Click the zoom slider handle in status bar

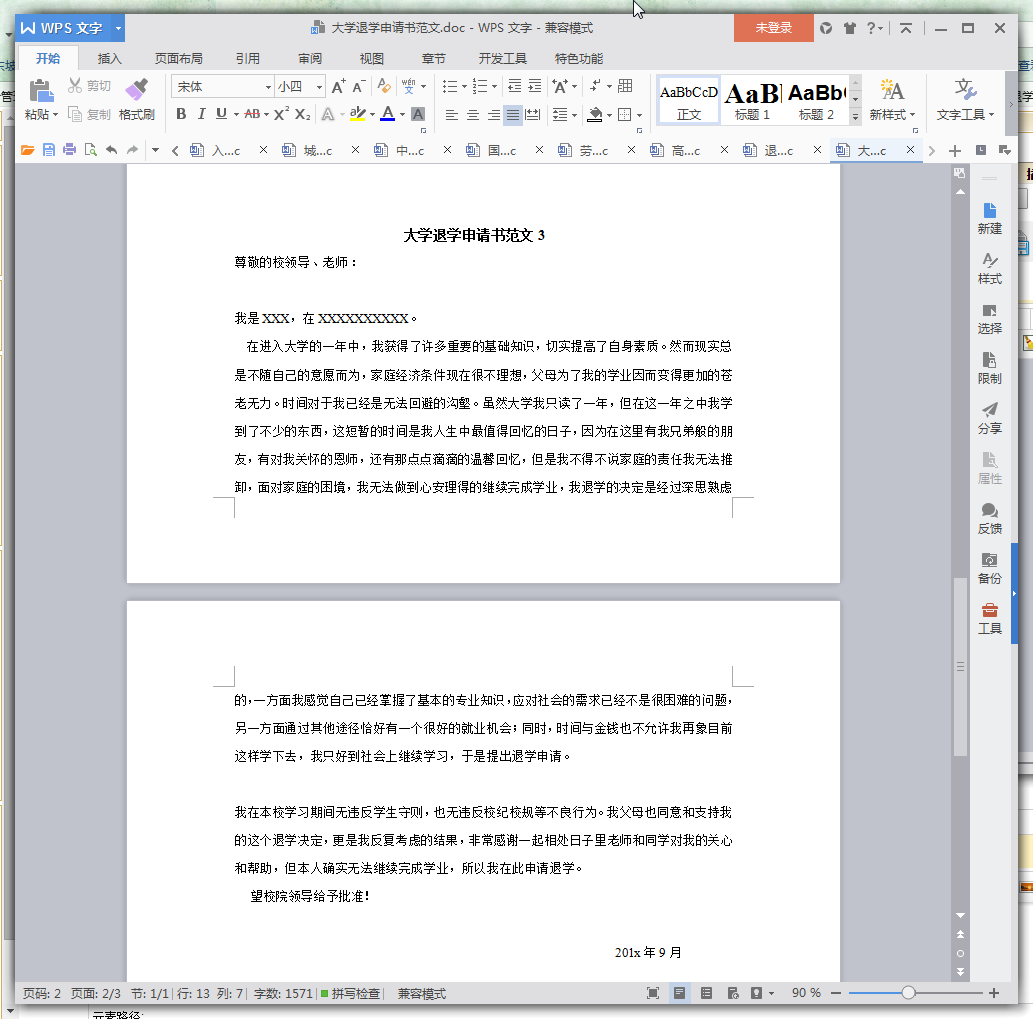908,993
